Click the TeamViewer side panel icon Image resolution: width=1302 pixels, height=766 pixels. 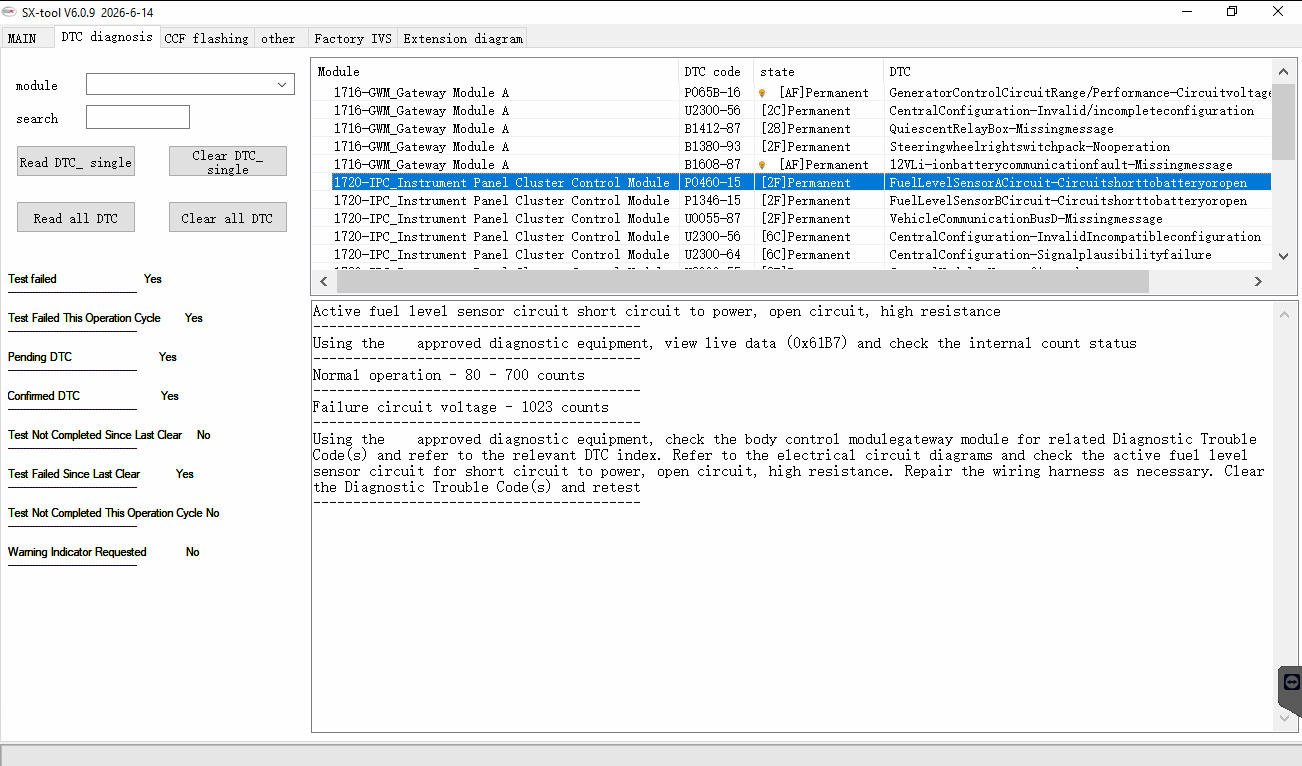point(1291,683)
